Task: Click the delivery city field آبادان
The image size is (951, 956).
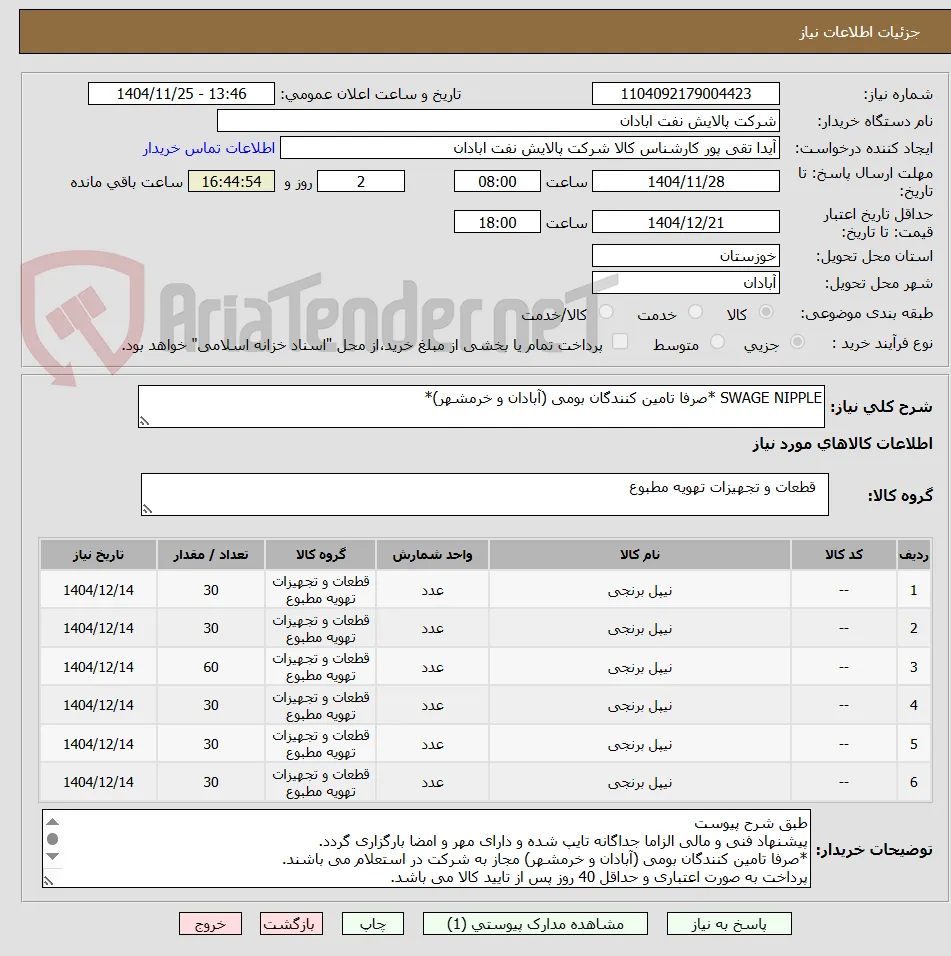Action: (686, 283)
